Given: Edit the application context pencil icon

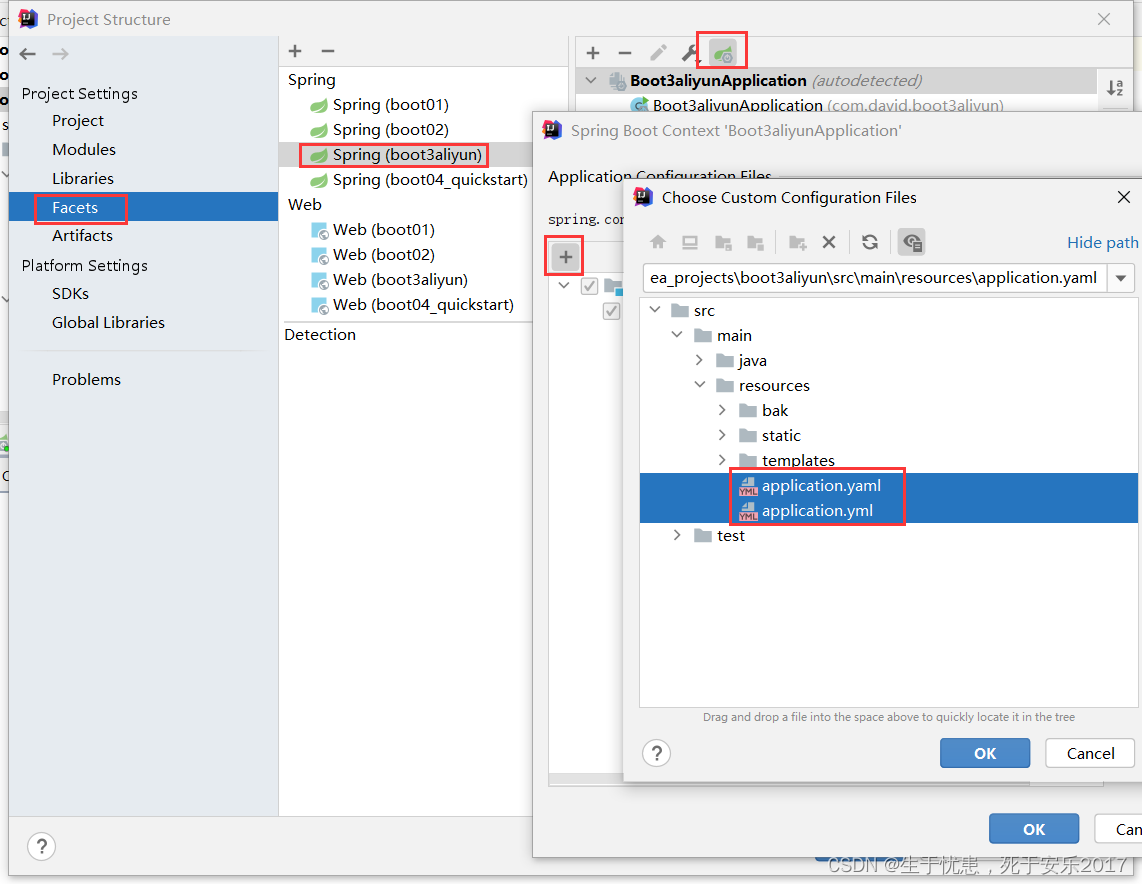Looking at the screenshot, I should tap(658, 53).
